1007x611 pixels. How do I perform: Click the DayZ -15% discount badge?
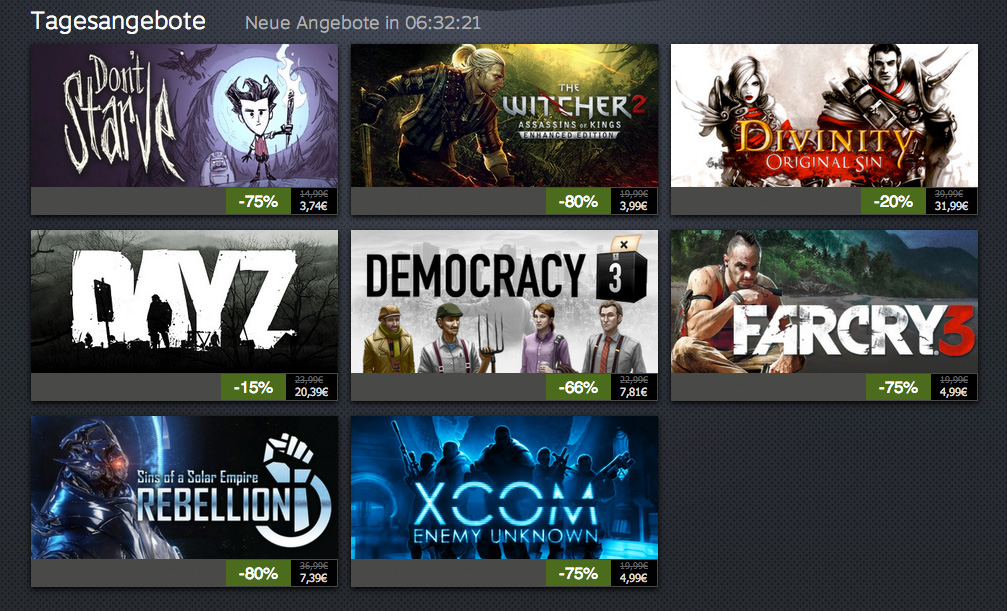pos(253,387)
